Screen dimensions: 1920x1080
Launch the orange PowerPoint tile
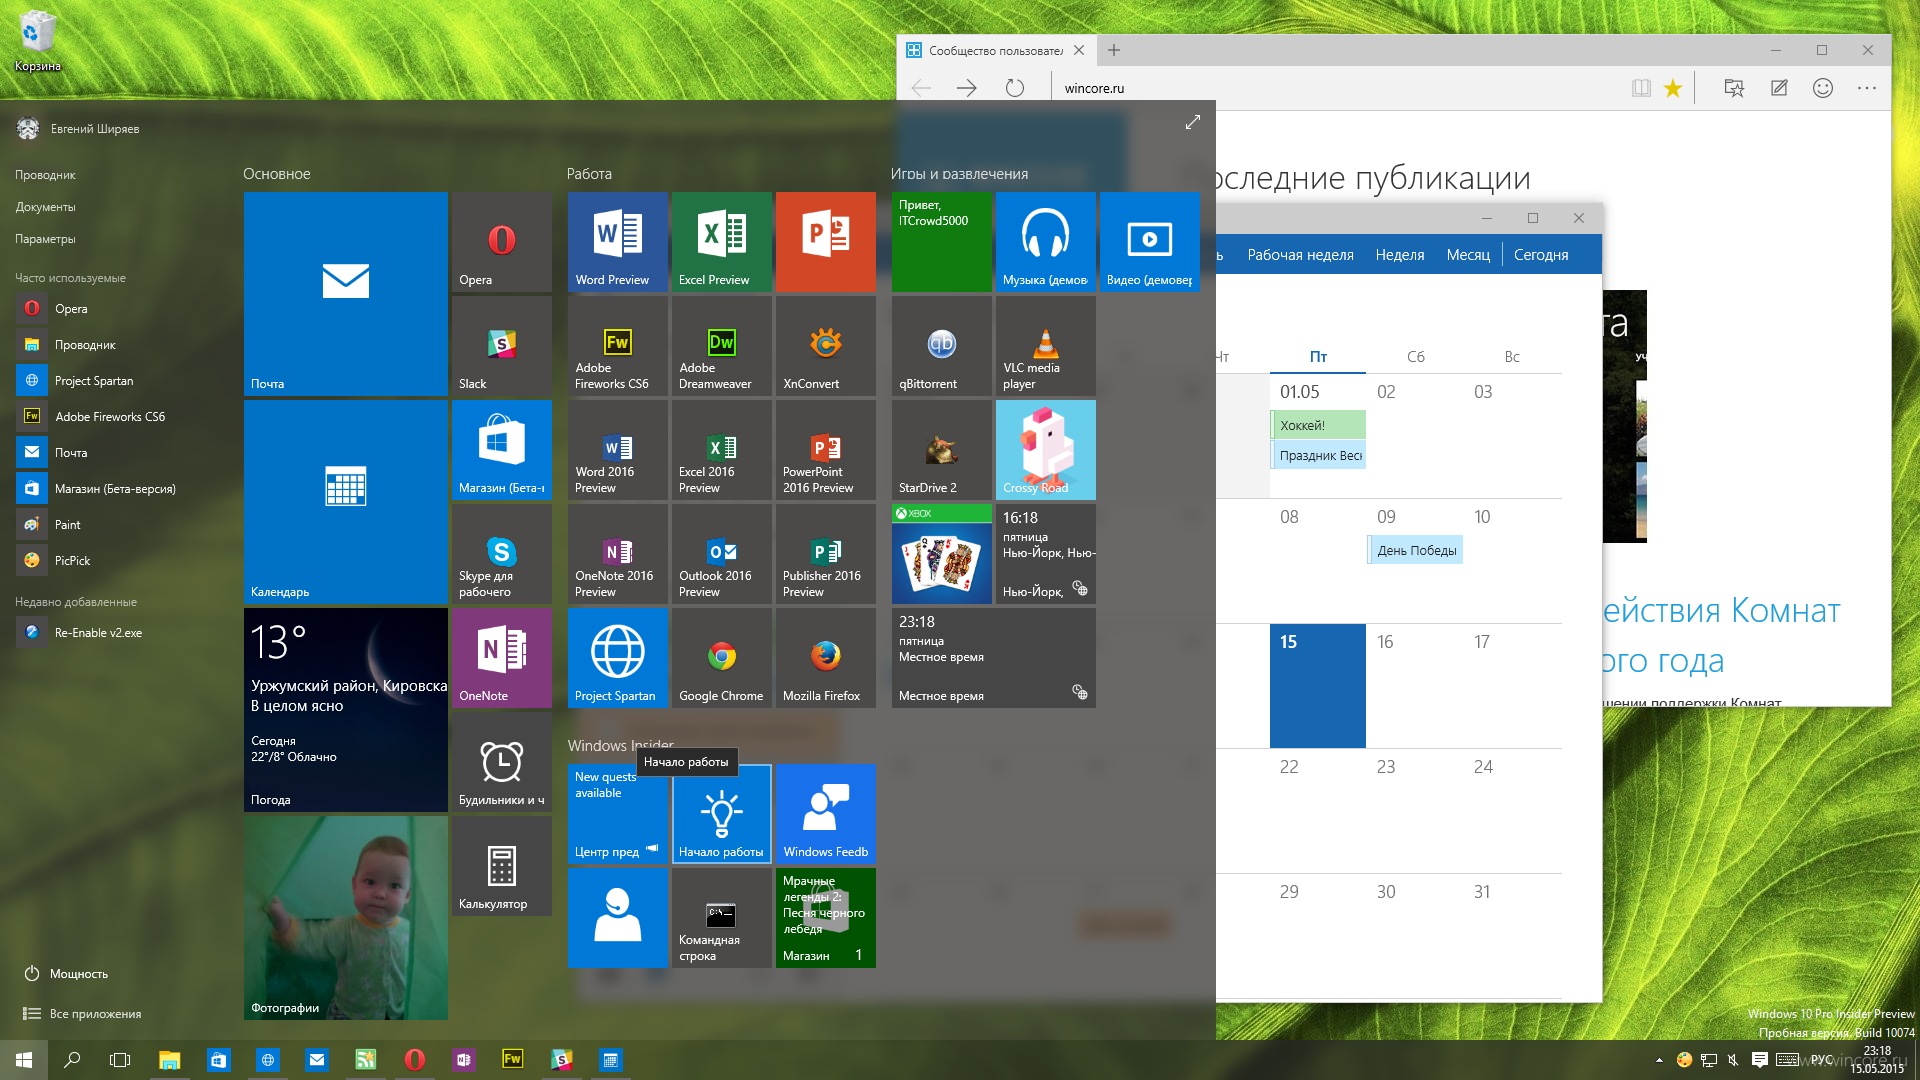[825, 242]
